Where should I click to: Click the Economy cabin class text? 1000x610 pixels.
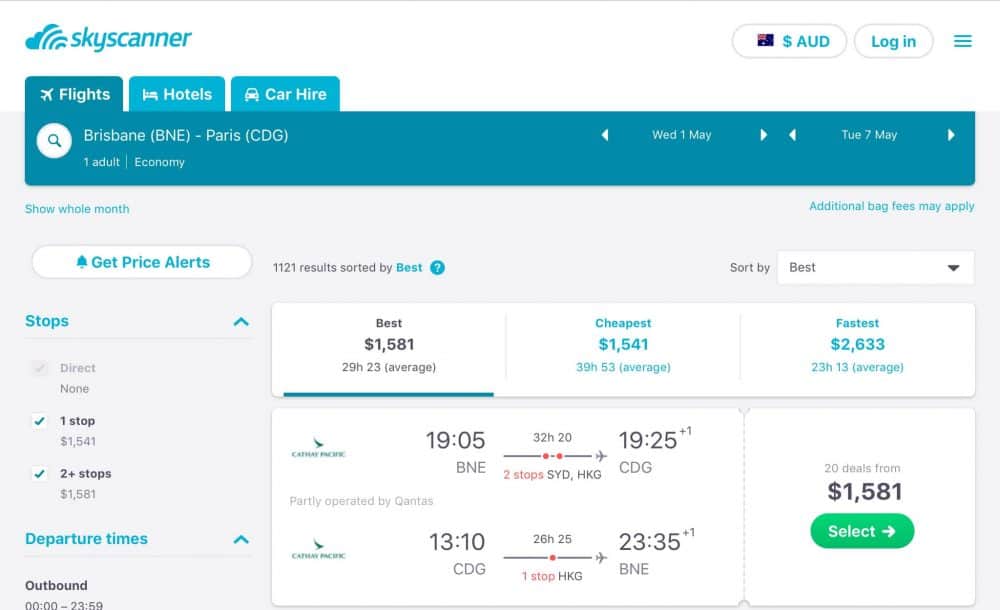coord(159,162)
